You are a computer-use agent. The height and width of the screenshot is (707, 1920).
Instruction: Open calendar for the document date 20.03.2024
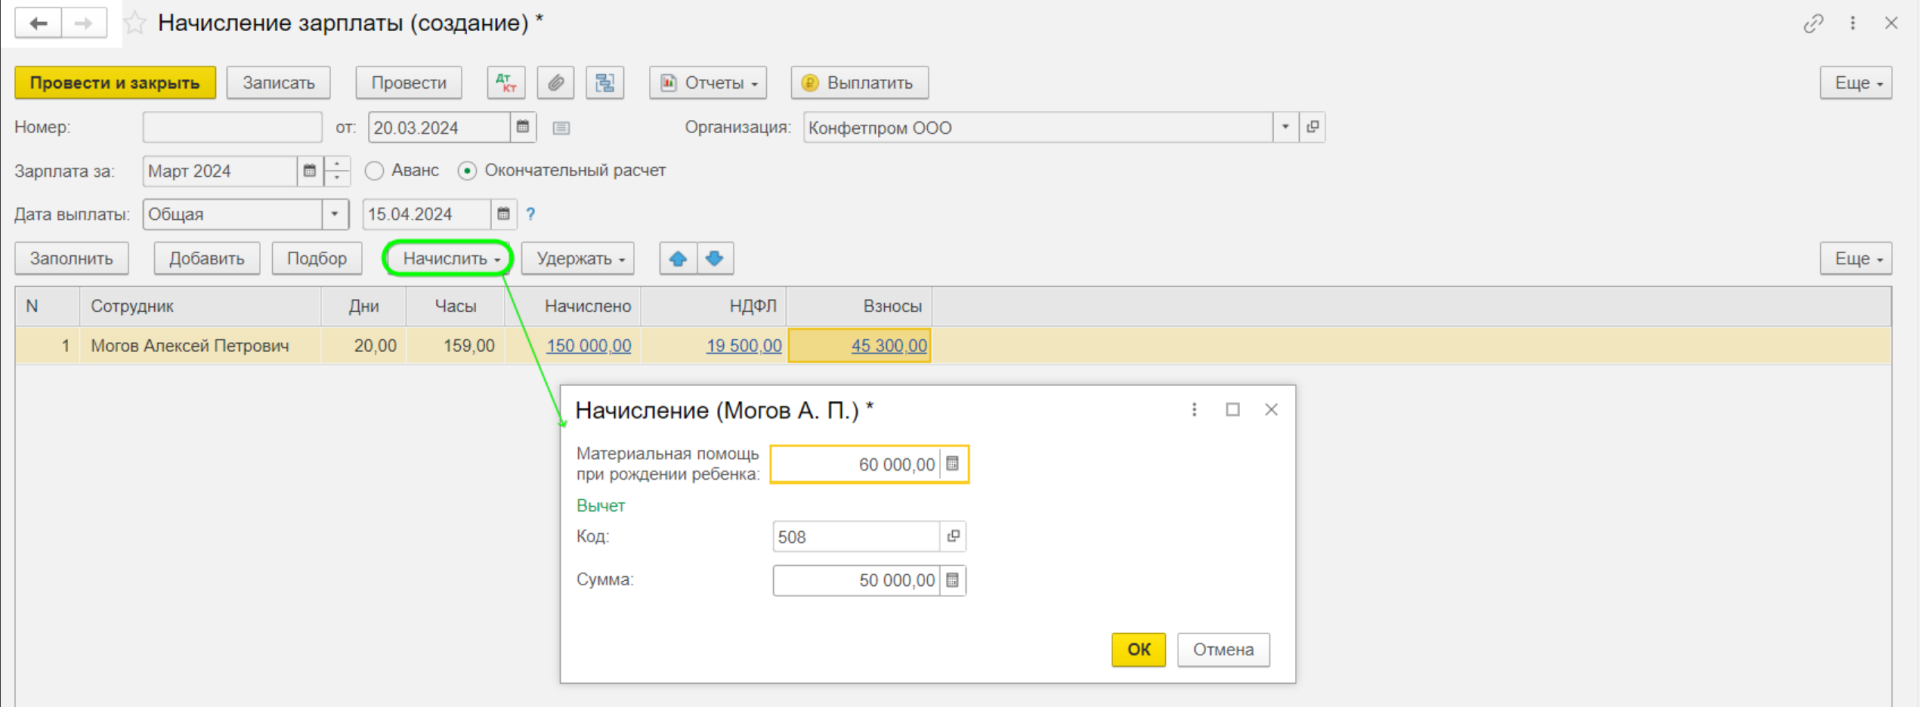pos(523,127)
